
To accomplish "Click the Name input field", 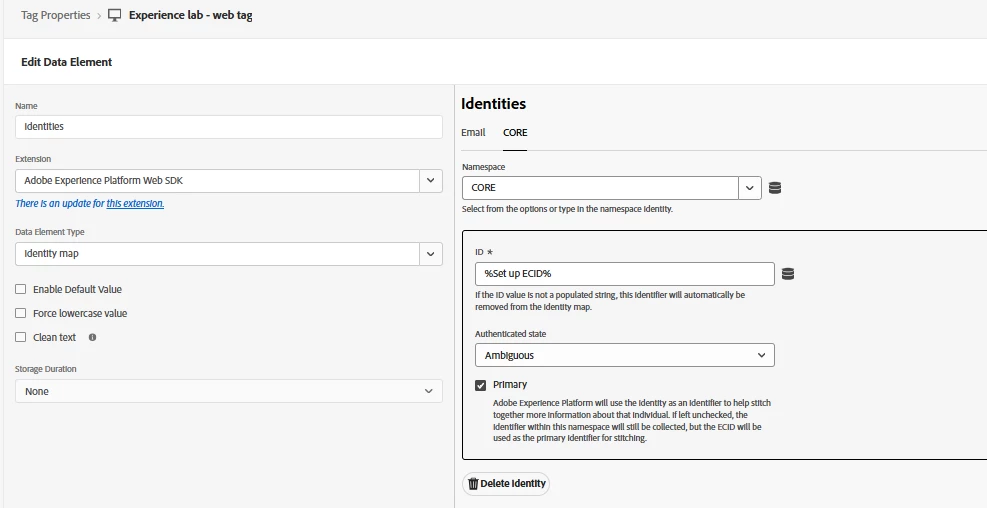I will (228, 127).
